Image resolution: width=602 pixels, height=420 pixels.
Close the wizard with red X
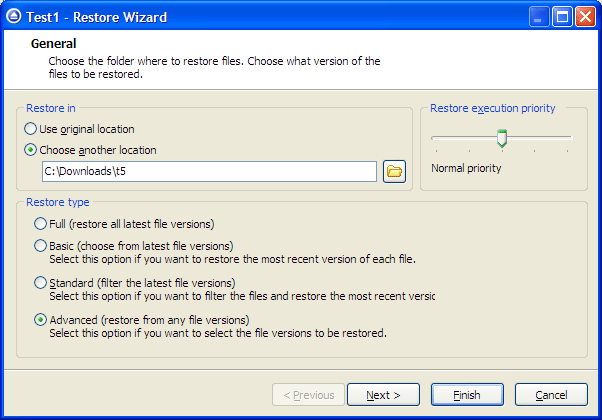(585, 17)
